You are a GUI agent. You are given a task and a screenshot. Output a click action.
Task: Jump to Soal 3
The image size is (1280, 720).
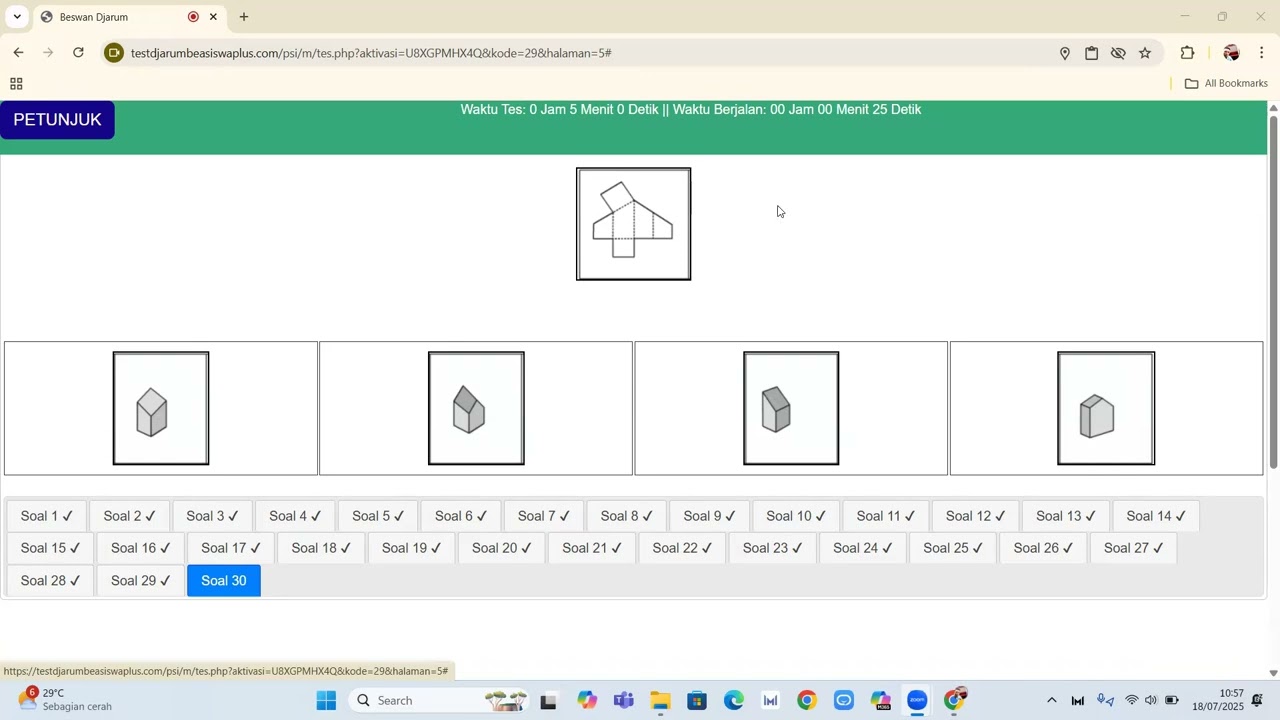coord(213,516)
